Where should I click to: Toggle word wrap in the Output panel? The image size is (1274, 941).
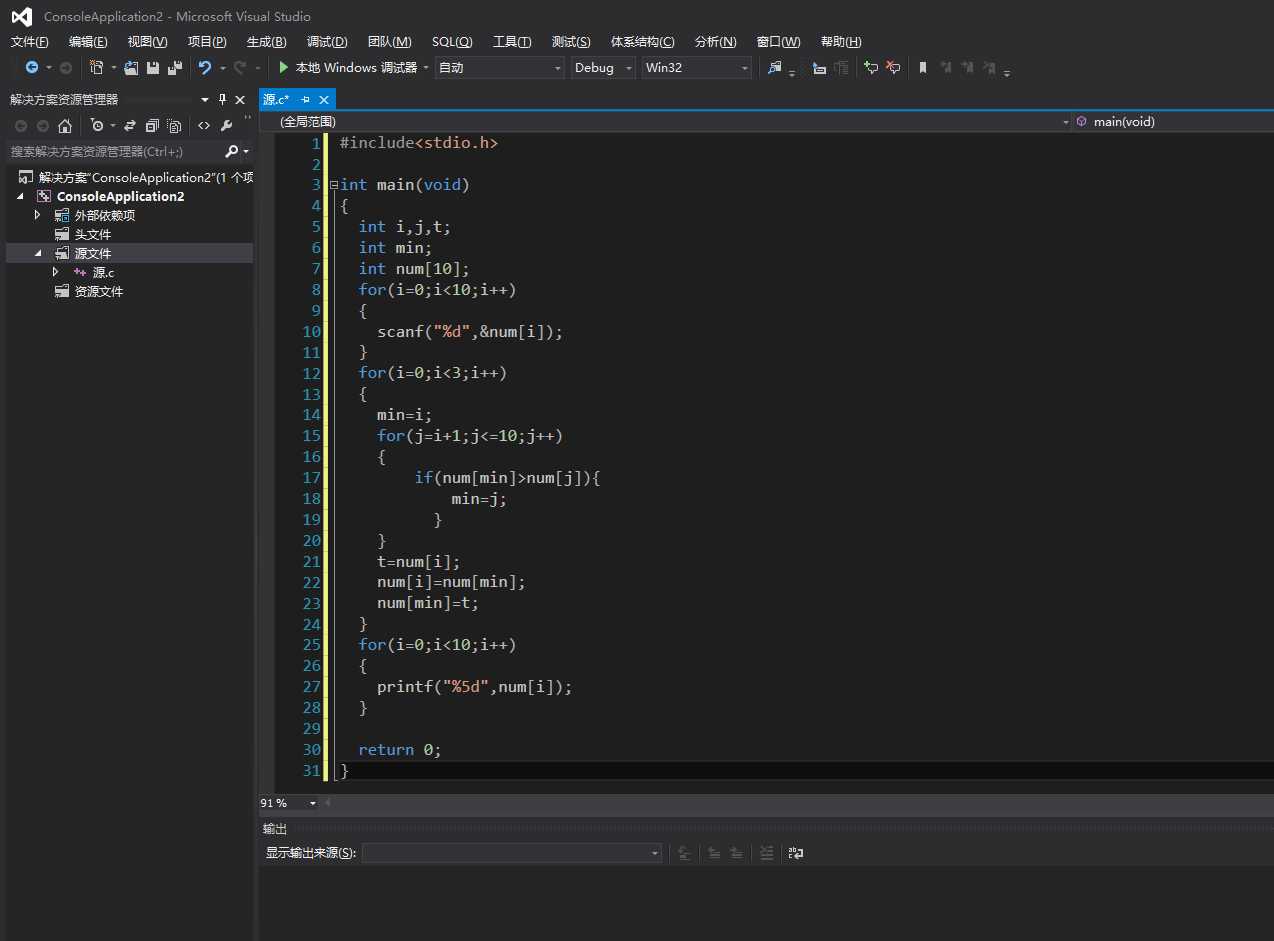(x=796, y=853)
